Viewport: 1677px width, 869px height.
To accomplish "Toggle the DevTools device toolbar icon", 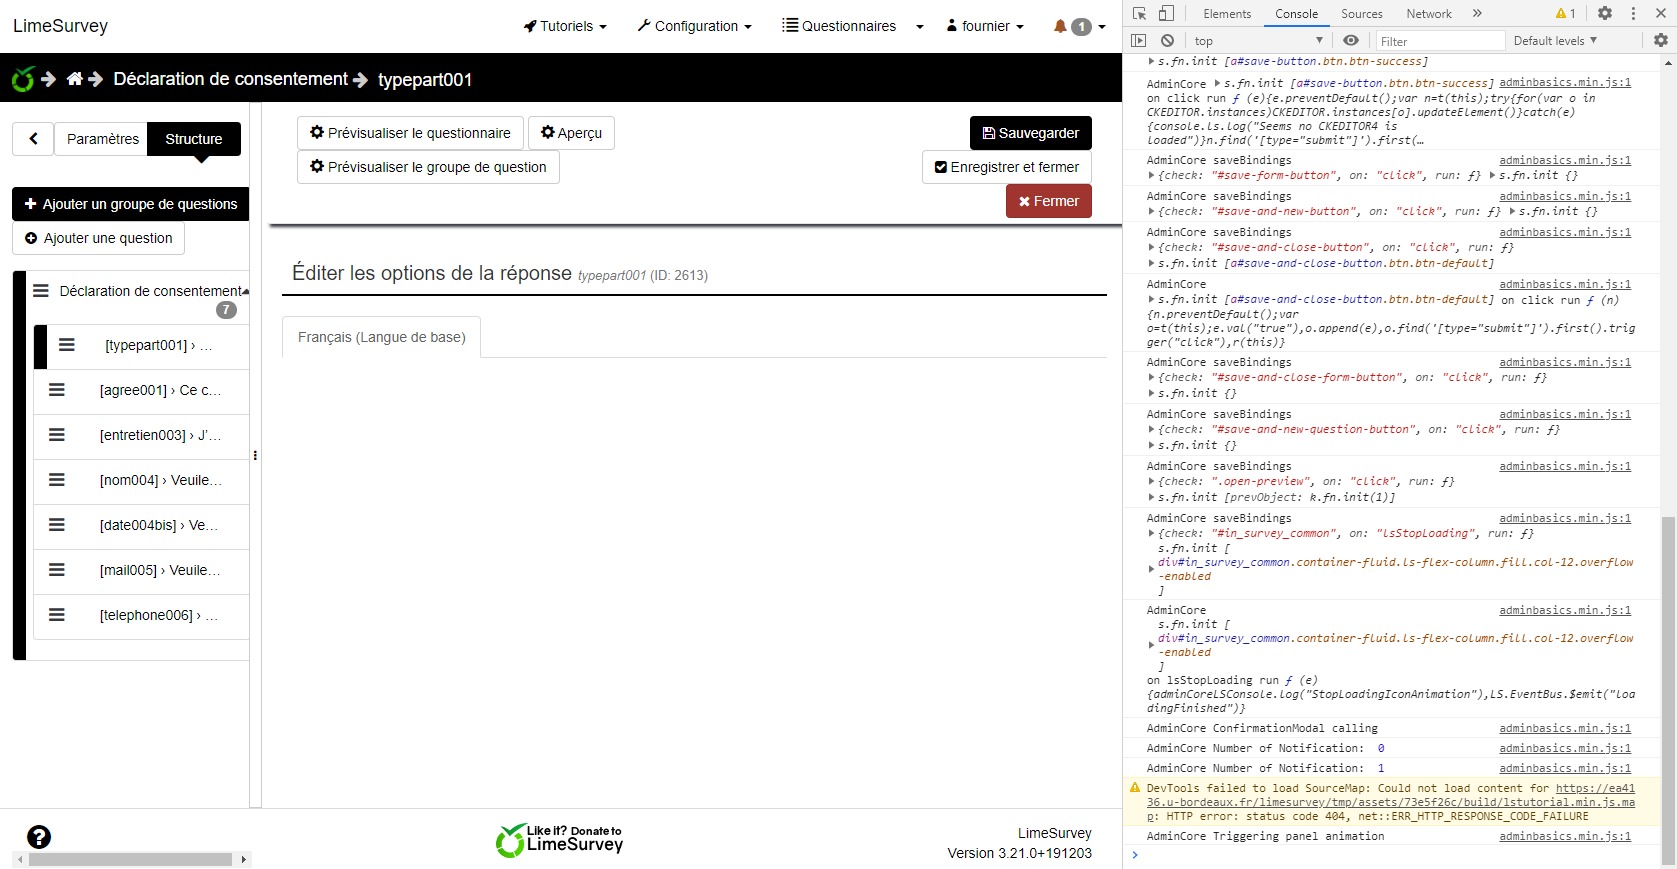I will (x=1166, y=13).
